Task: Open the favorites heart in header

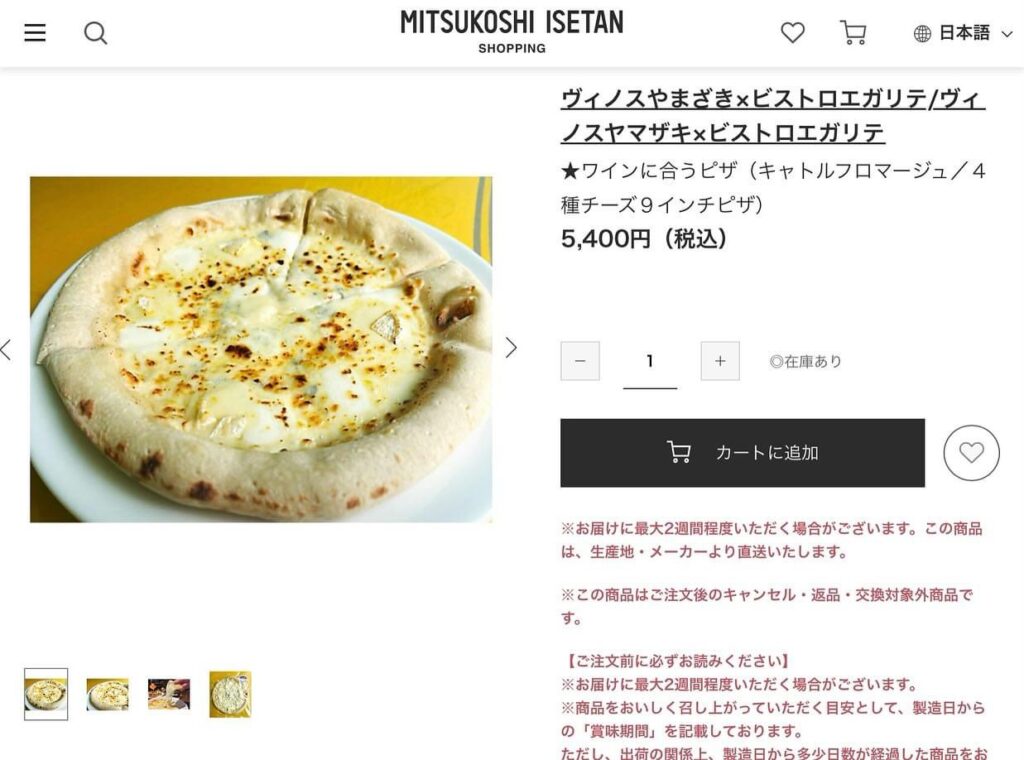Action: point(792,33)
